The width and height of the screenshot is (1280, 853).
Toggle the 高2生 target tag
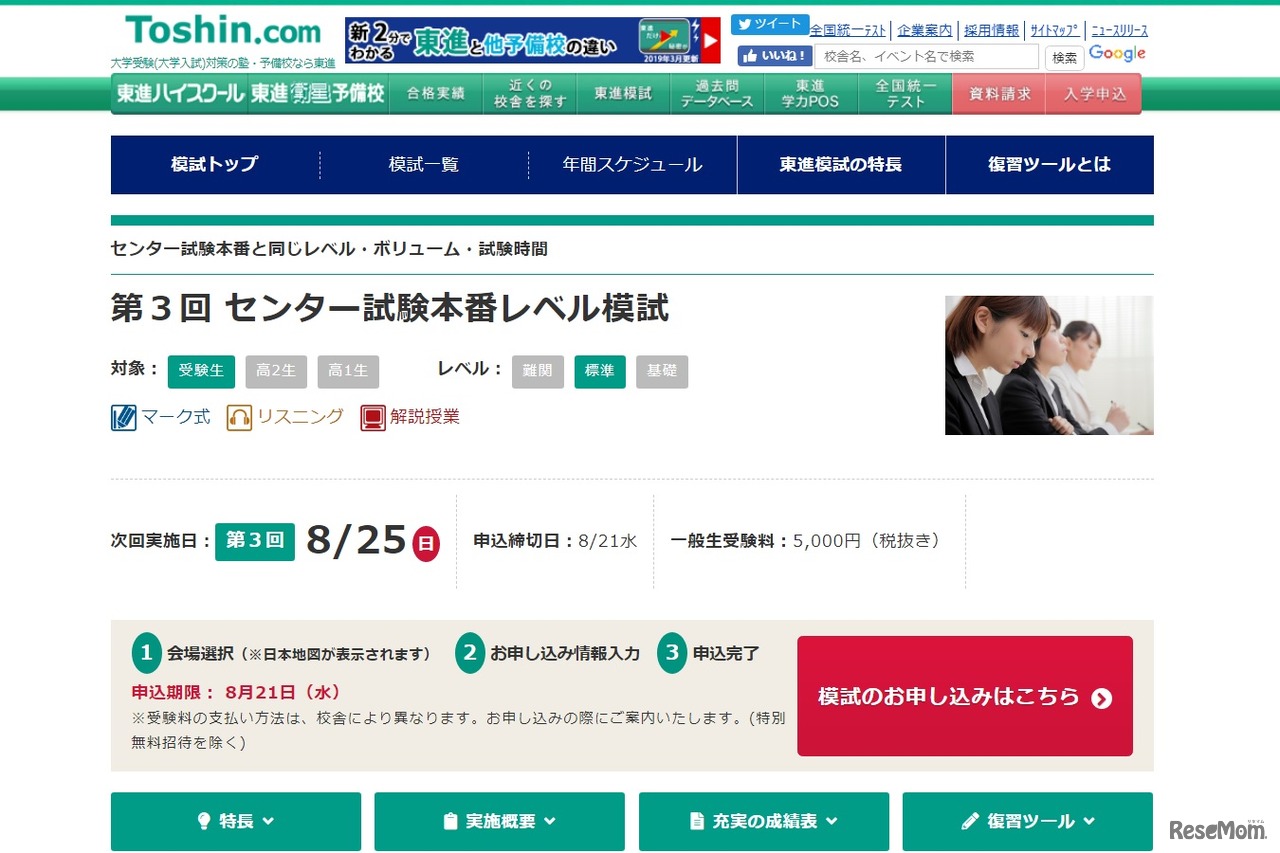tap(276, 371)
